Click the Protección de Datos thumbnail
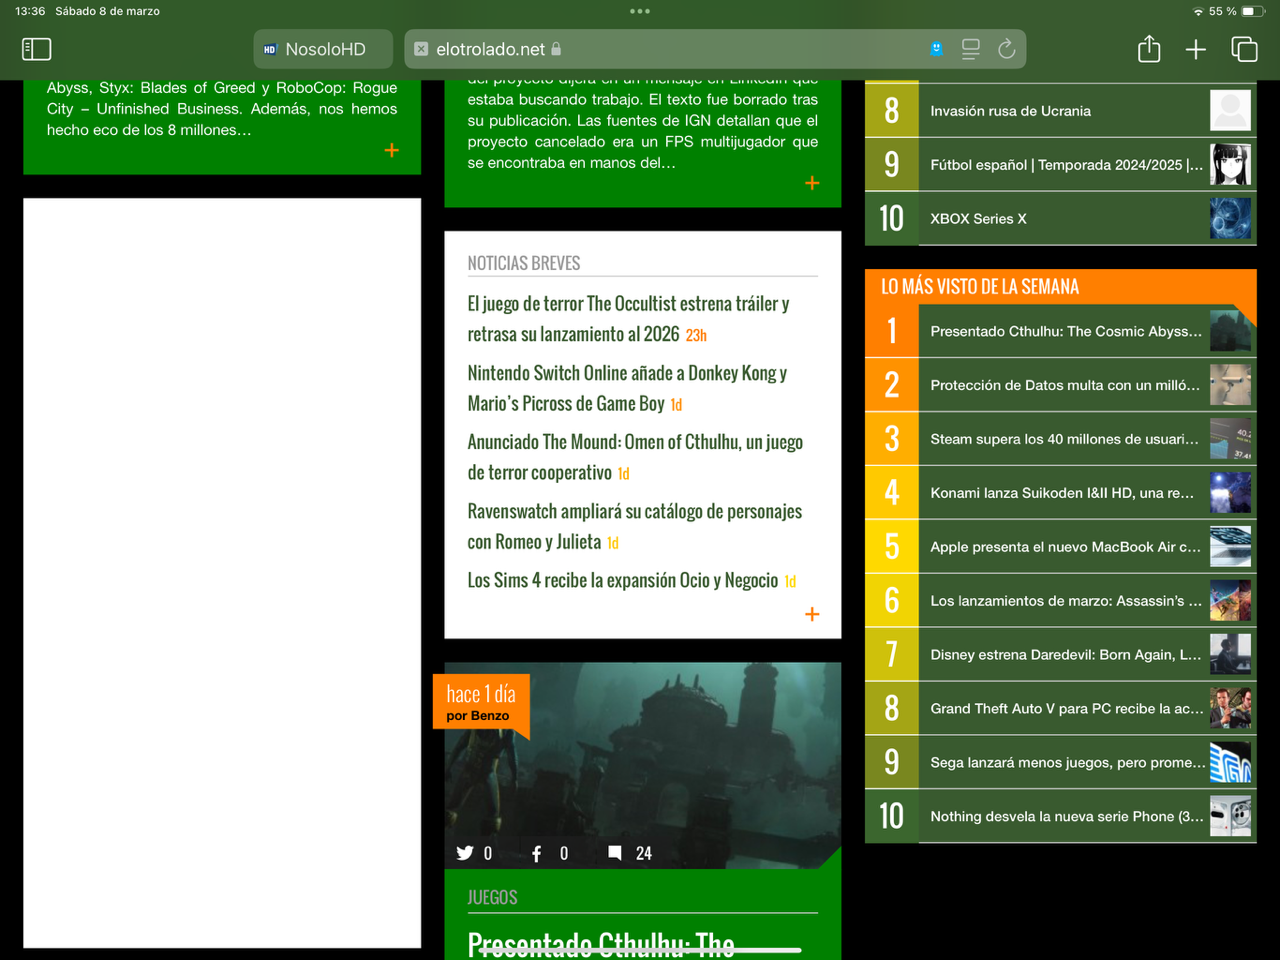This screenshot has height=960, width=1280. [1230, 384]
